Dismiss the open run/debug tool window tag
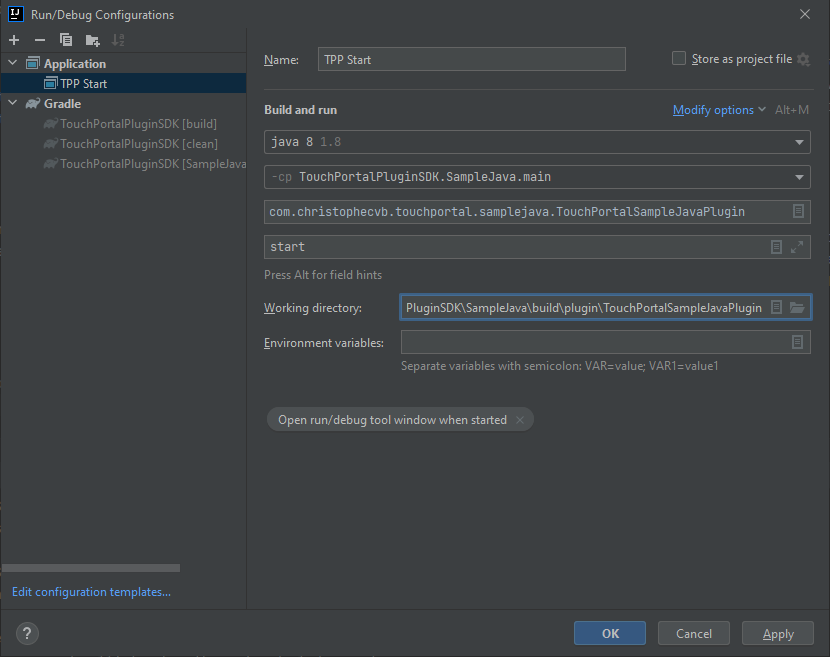 pos(518,419)
